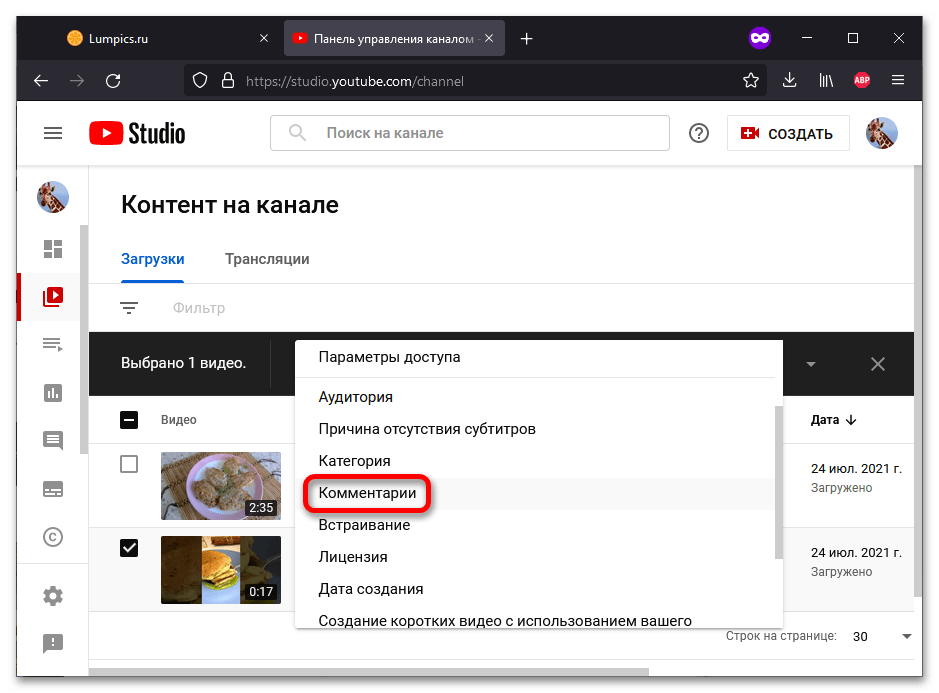939x693 pixels.
Task: Open the ABP extension icon
Action: point(862,80)
